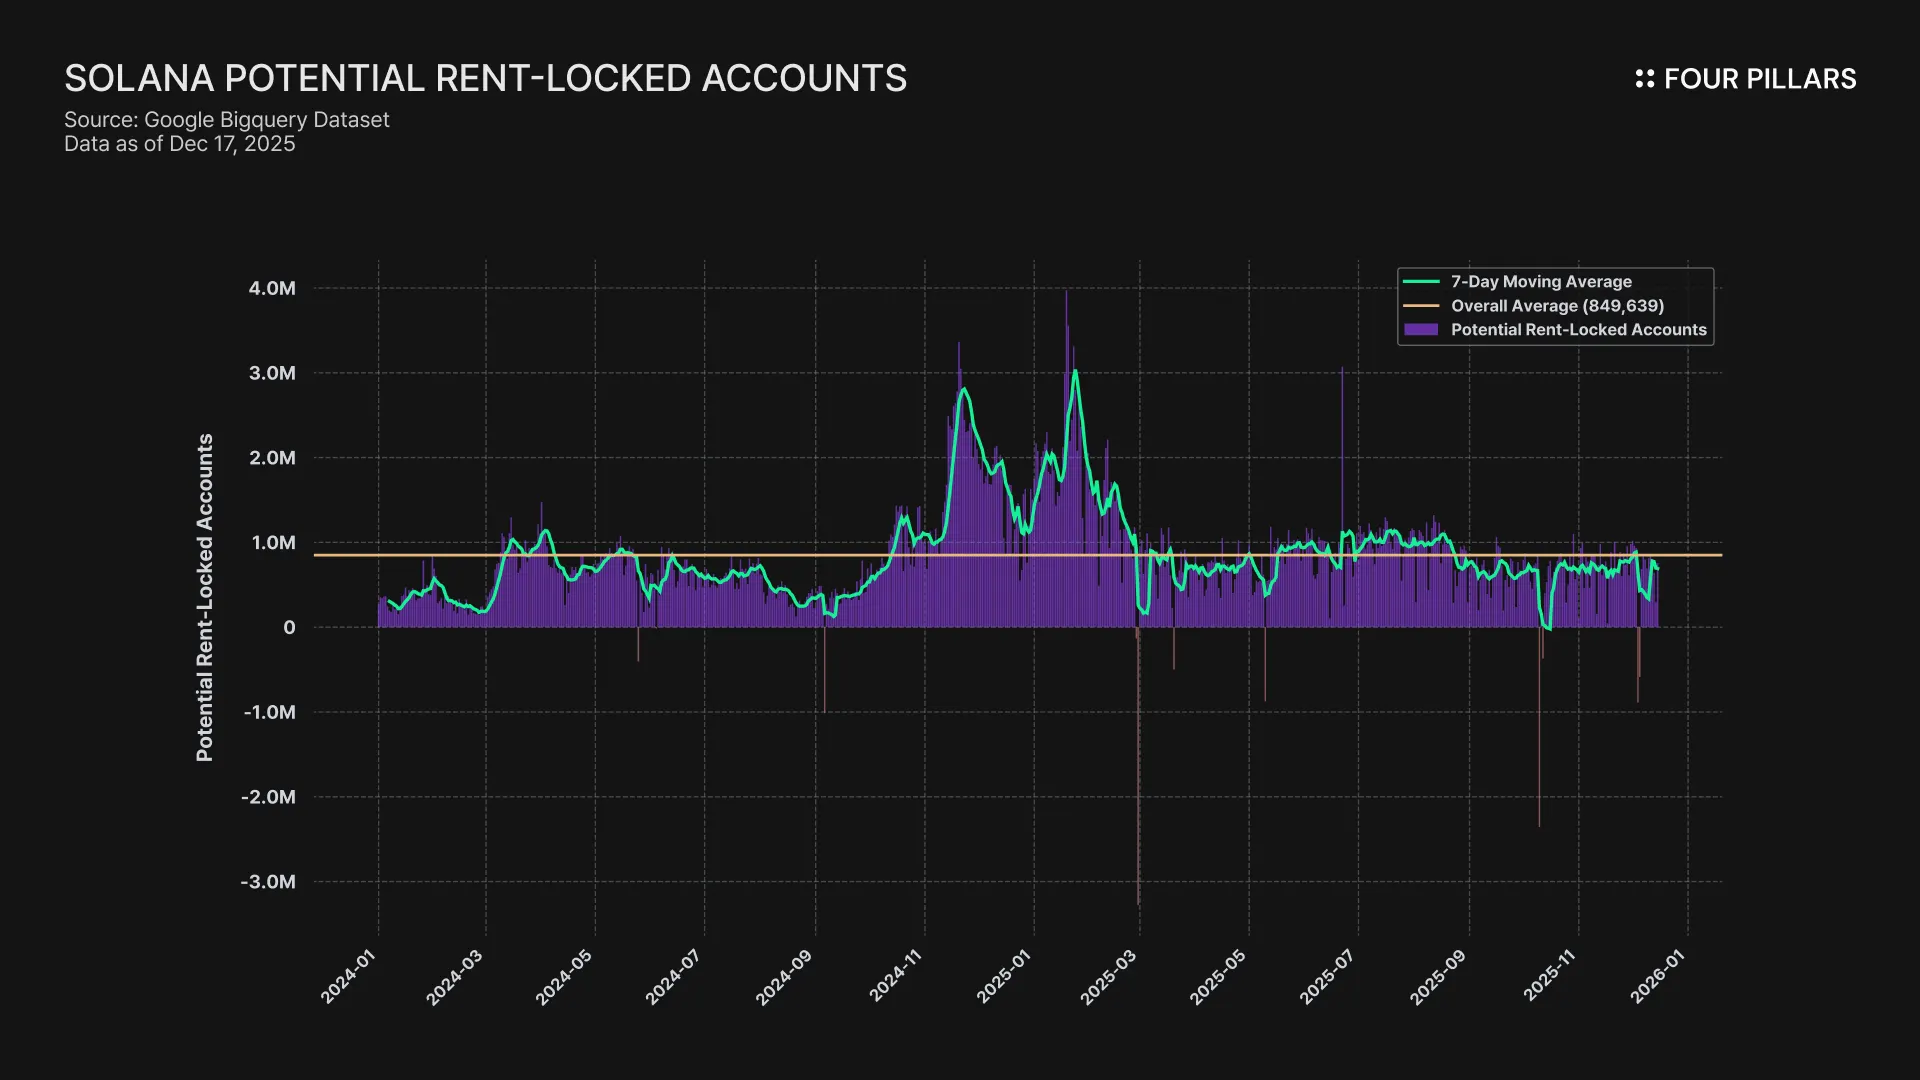Click the -3.0M y-axis tick label

pyautogui.click(x=268, y=882)
